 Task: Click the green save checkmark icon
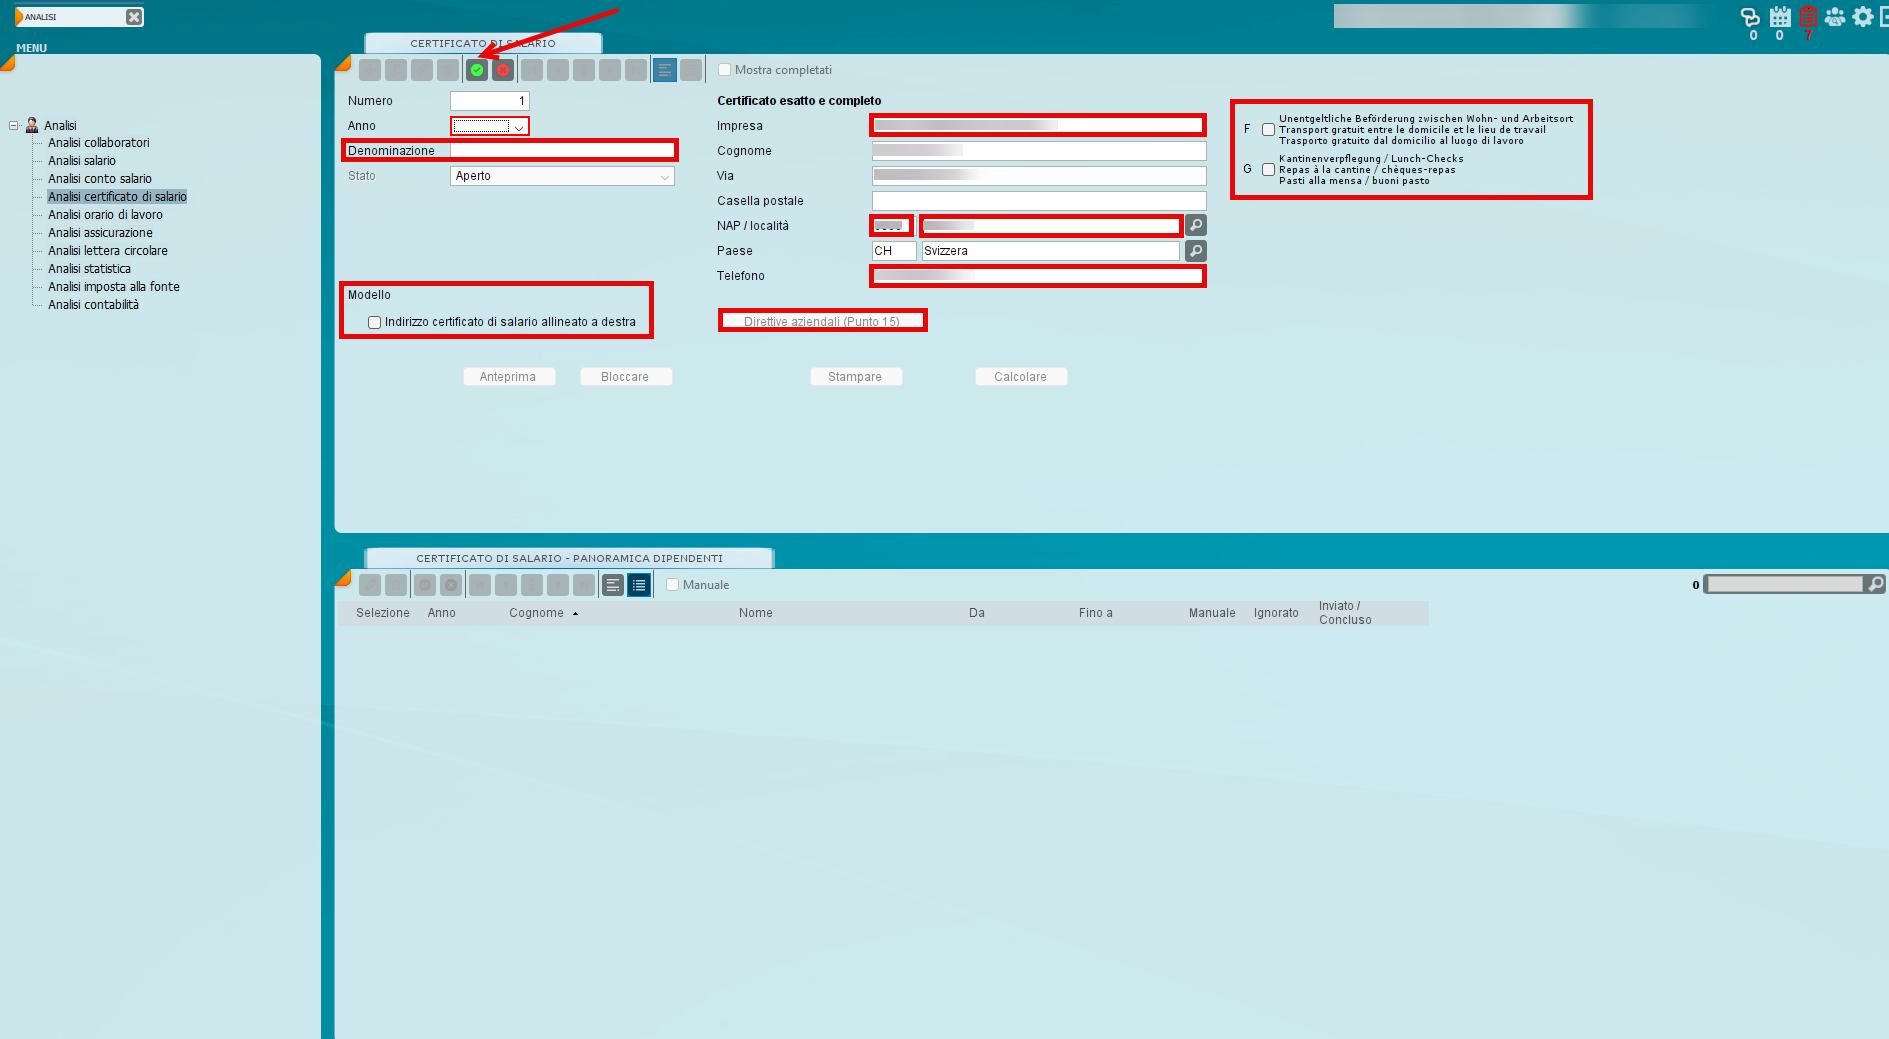tap(477, 70)
